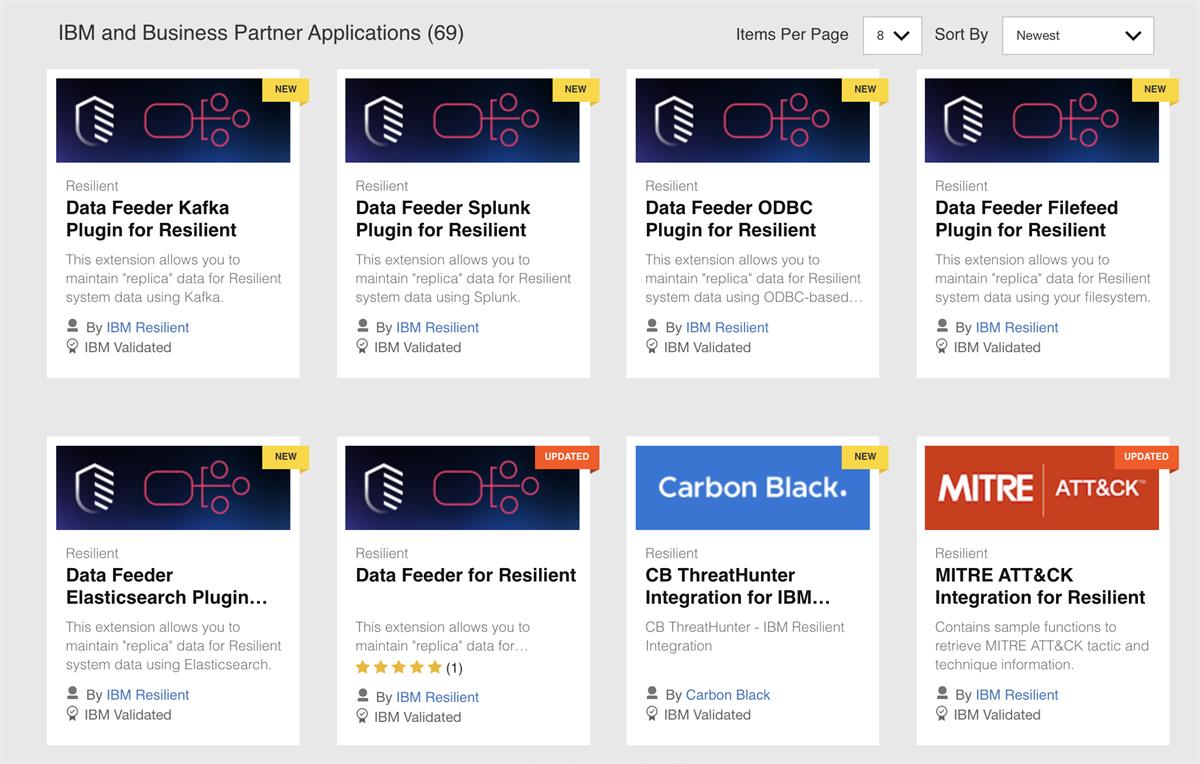The width and height of the screenshot is (1200, 764).
Task: Click the Carbon Black logo banner
Action: pyautogui.click(x=752, y=487)
